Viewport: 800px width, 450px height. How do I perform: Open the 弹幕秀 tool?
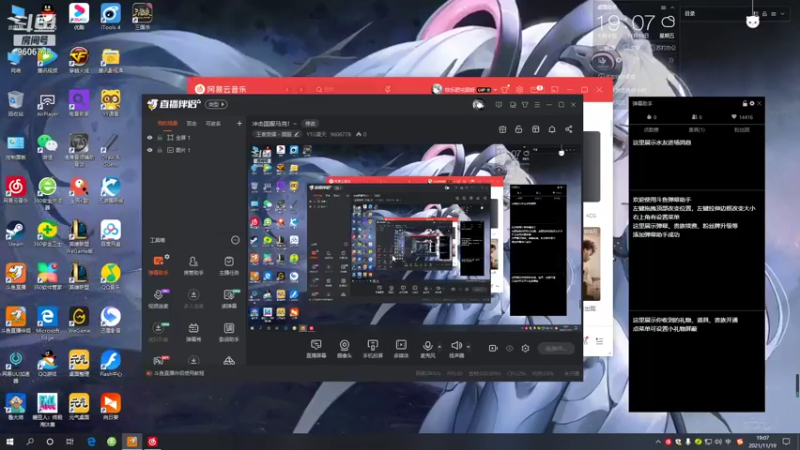click(193, 332)
